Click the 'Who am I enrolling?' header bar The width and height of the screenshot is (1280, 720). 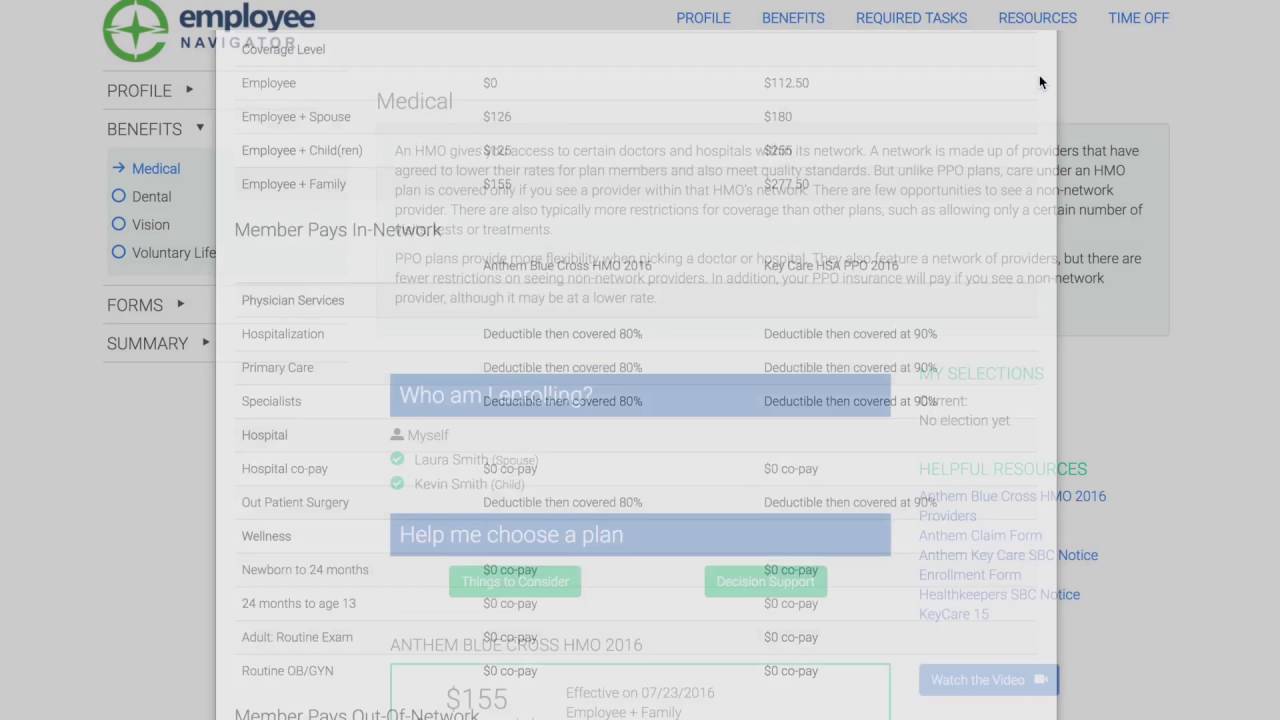point(640,395)
